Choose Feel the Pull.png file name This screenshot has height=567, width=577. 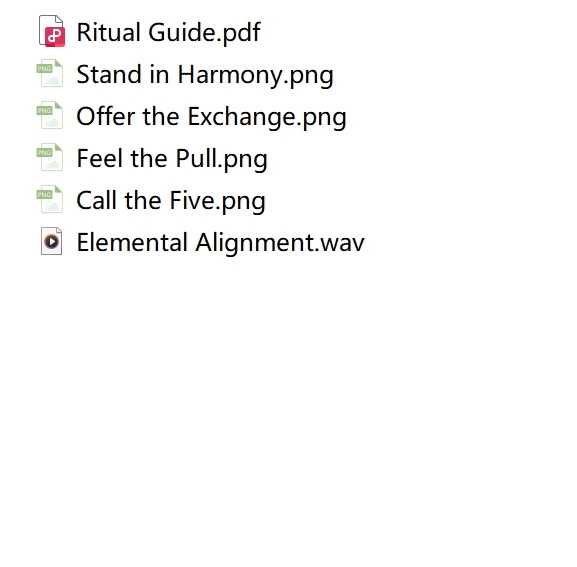[172, 159]
